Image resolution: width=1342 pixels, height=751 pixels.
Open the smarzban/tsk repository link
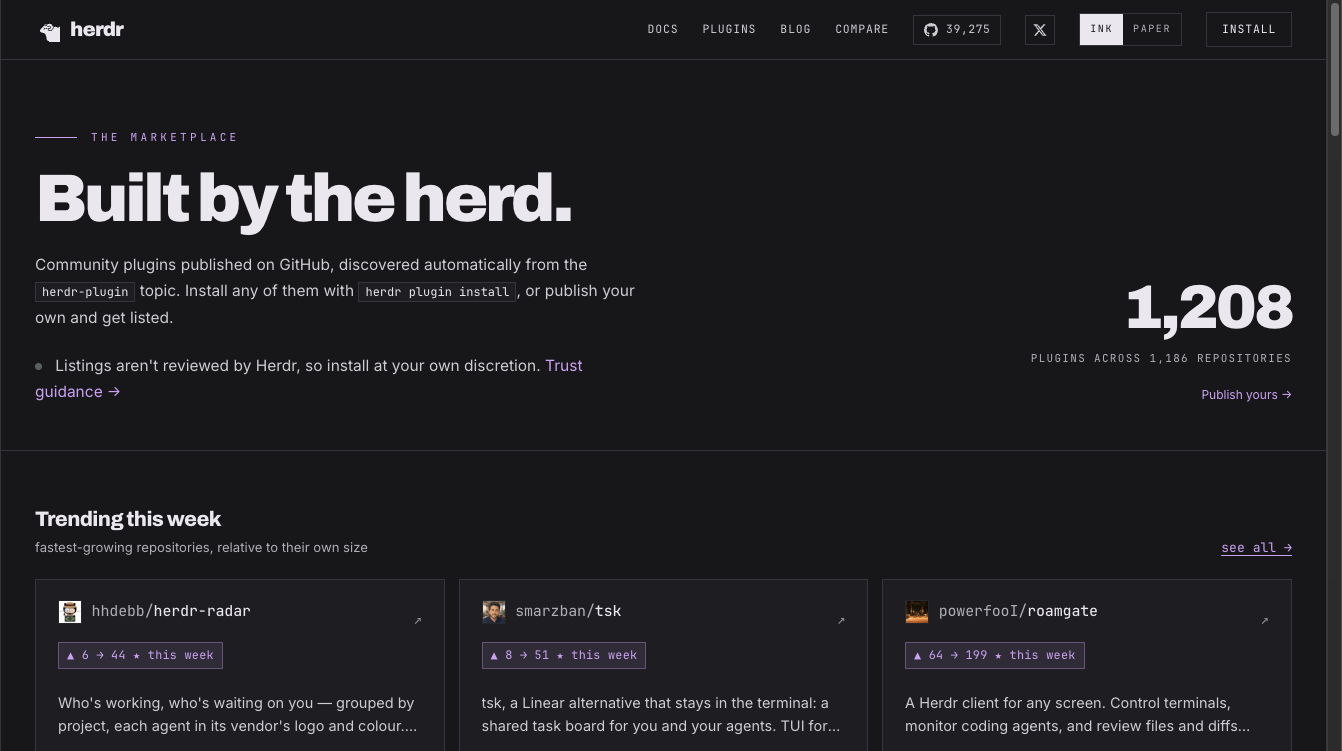[568, 611]
